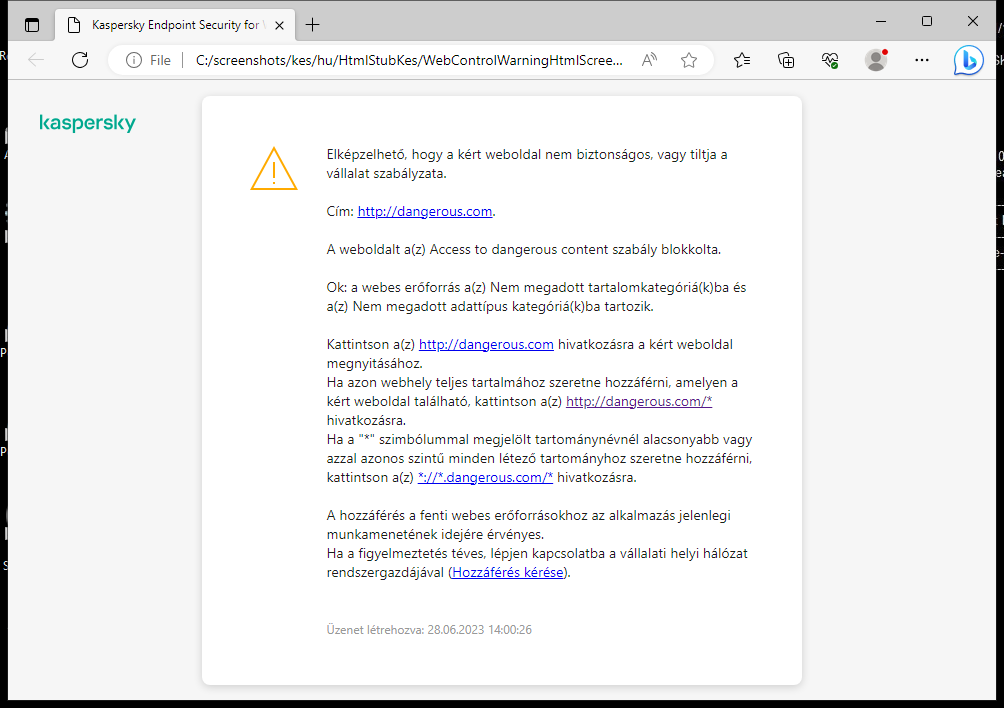Screen dimensions: 1004x708
Task: Open the Favorites list
Action: point(742,60)
